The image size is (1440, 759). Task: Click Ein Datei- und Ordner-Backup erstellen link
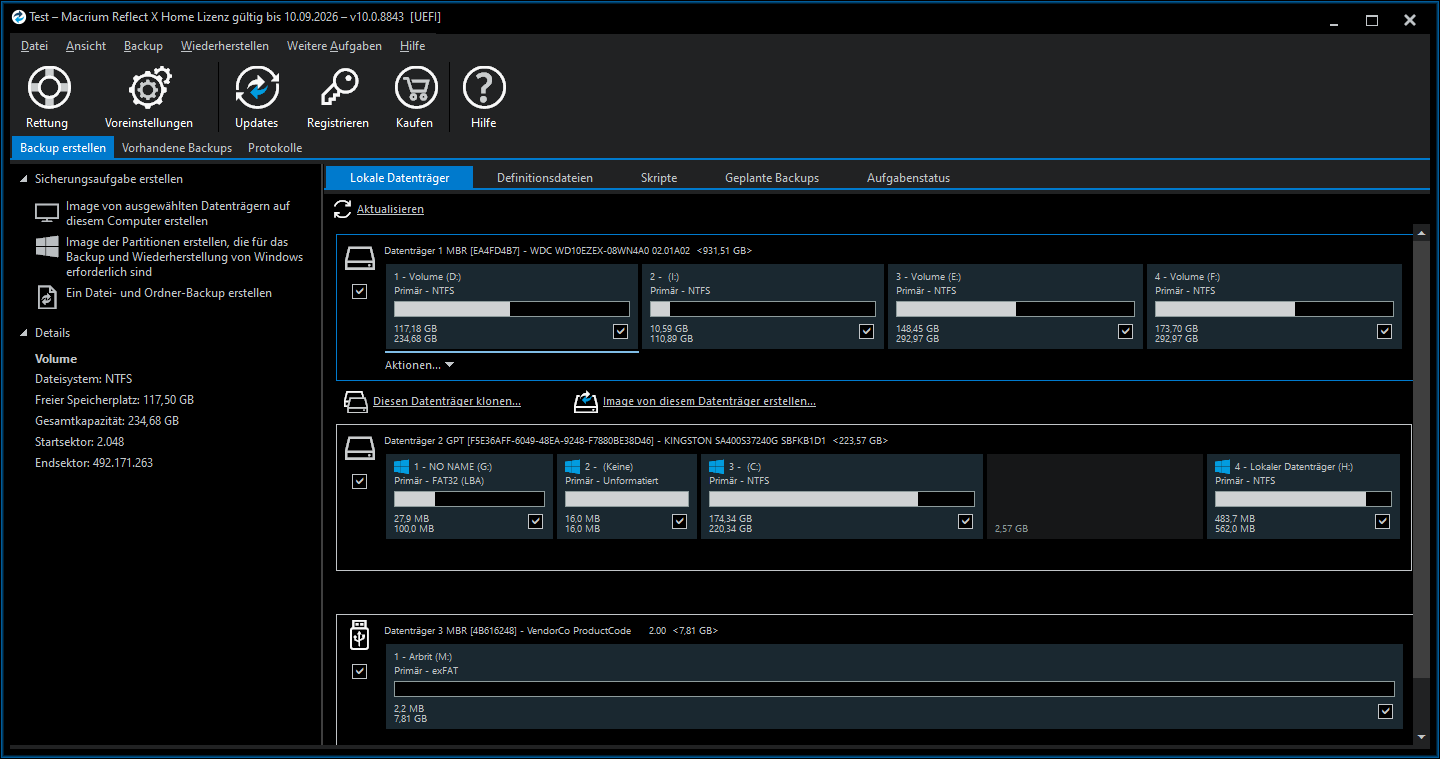click(169, 293)
